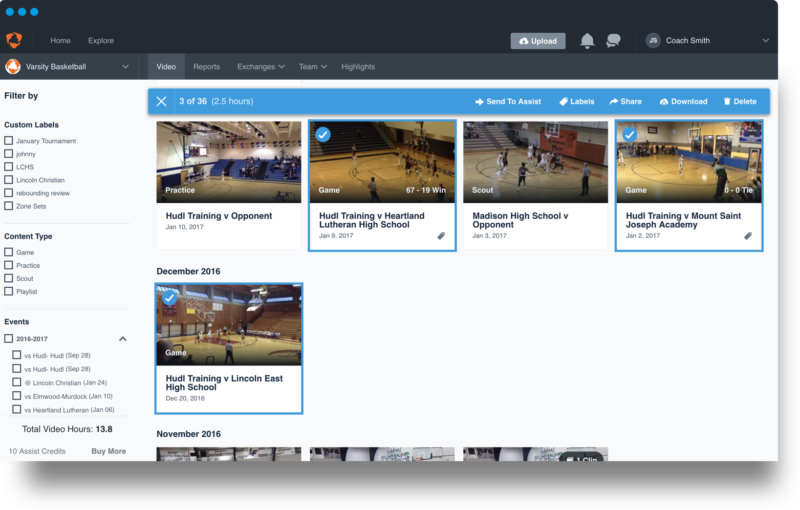Click Buy More assist credits

click(109, 451)
